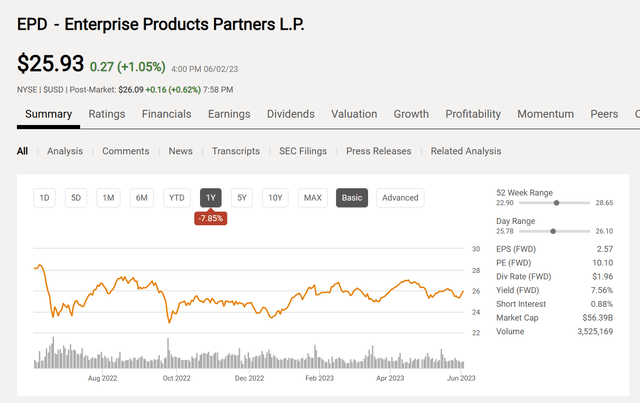Screen dimensions: 640x403
Task: Click the 52 Week Range slider marker
Action: (556, 203)
